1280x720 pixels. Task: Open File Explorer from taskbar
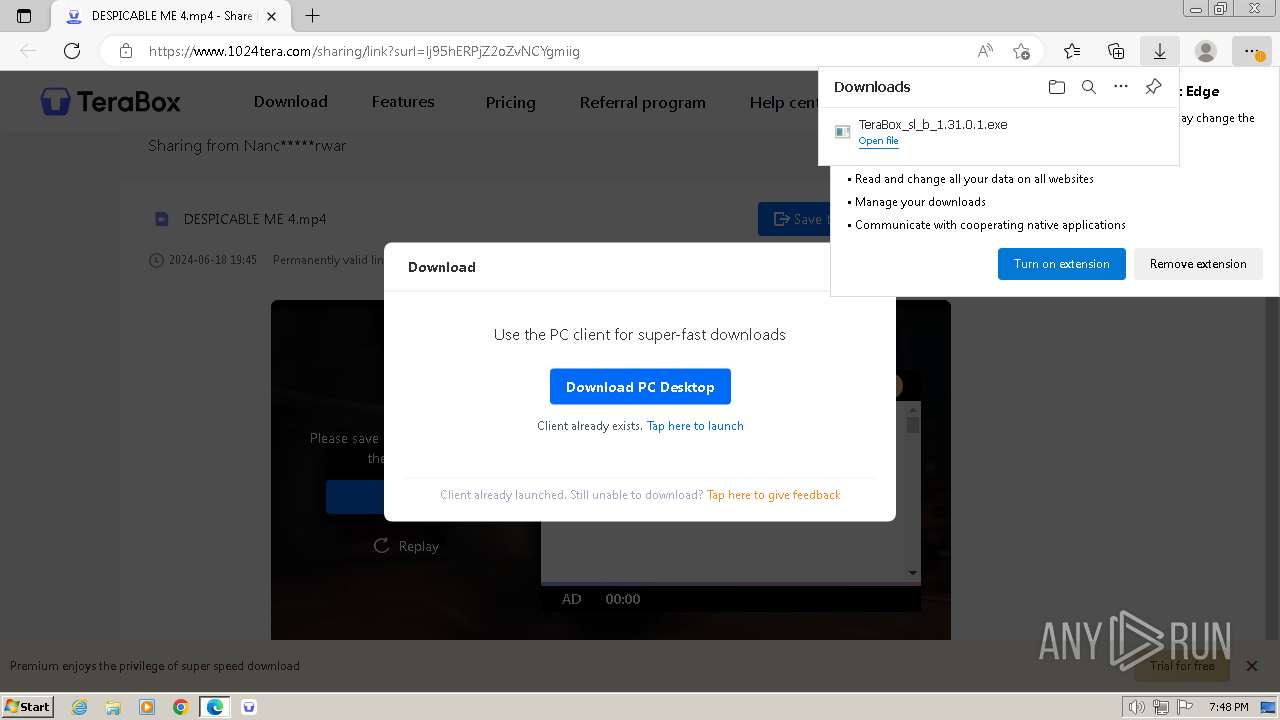[113, 707]
